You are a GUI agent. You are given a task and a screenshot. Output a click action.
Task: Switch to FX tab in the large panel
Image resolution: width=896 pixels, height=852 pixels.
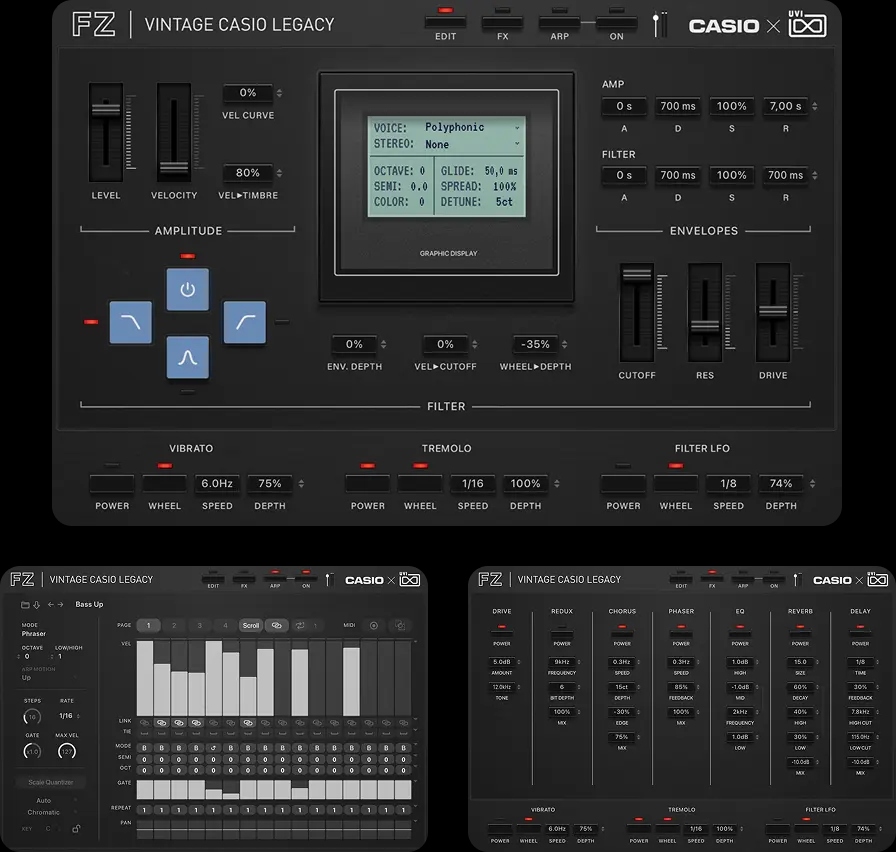pyautogui.click(x=502, y=22)
